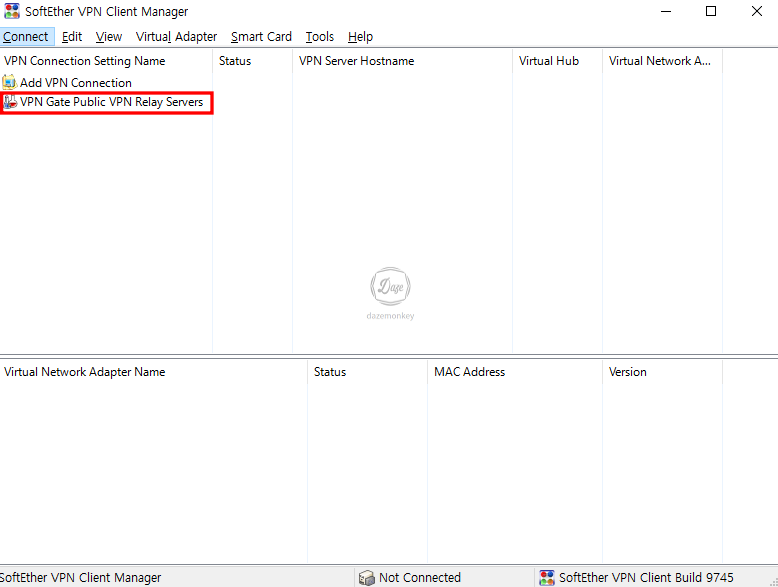Open the Tools menu
778x587 pixels.
pos(320,37)
